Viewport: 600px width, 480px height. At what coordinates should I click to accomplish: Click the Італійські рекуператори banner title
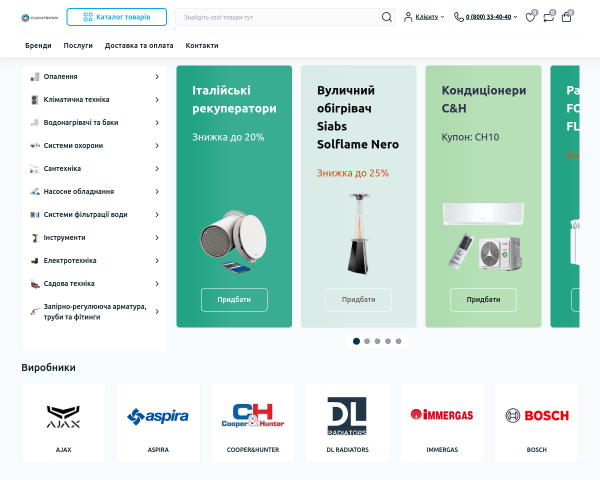[x=234, y=100]
